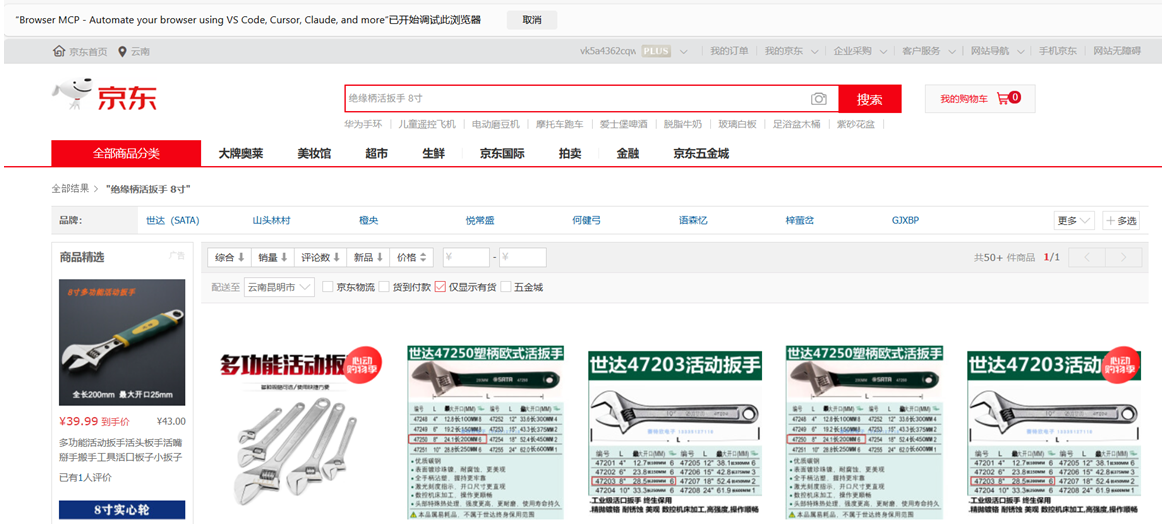Tick the 五金城 checkbox
Screen dimensions: 1162x524
(x=505, y=287)
